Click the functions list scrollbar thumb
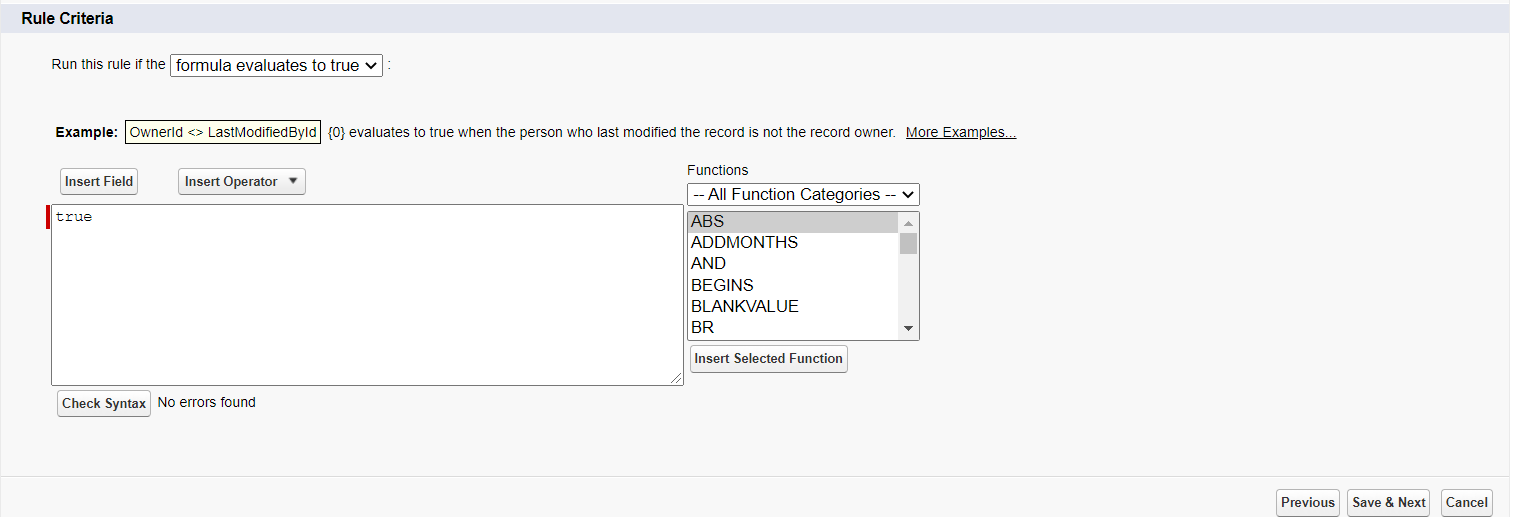Viewport: 1521px width, 517px height. 908,244
